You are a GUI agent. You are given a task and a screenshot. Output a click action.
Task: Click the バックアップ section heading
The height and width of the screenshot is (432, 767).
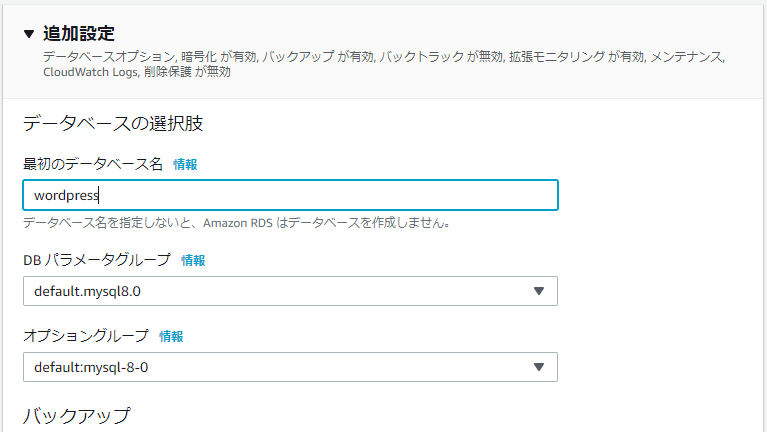(76, 414)
